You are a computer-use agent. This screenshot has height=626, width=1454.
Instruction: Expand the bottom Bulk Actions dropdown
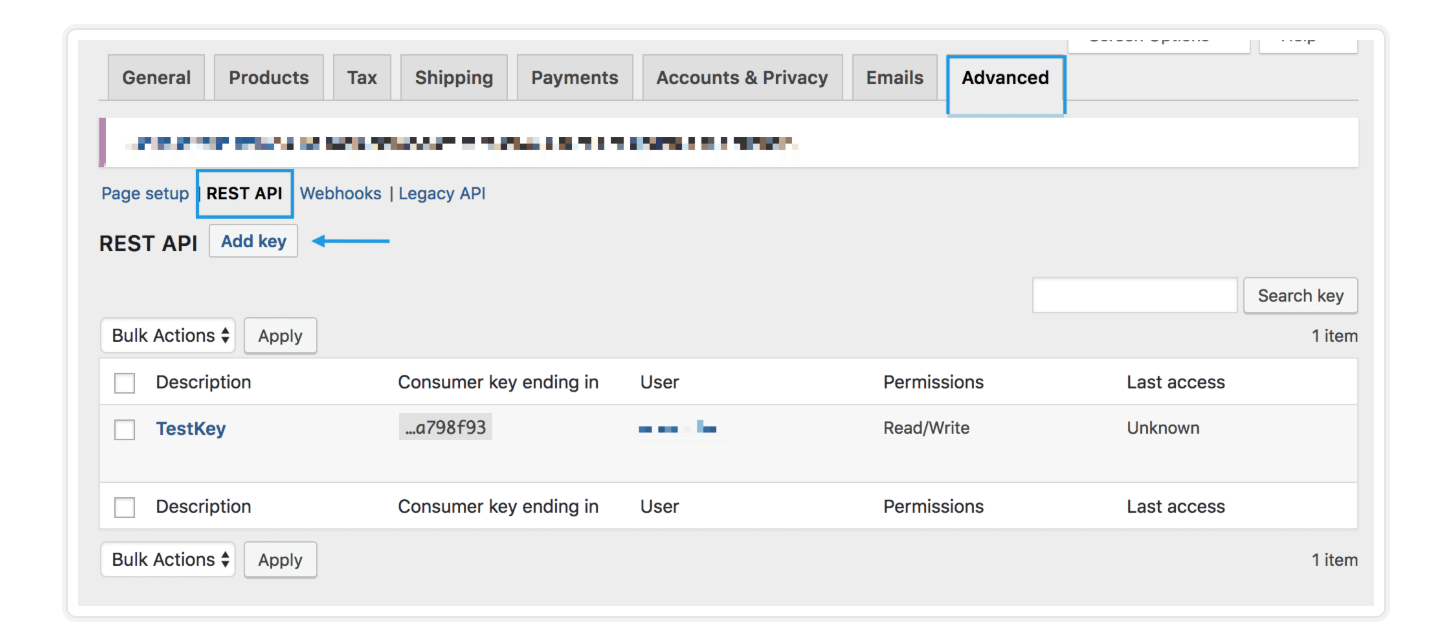168,560
